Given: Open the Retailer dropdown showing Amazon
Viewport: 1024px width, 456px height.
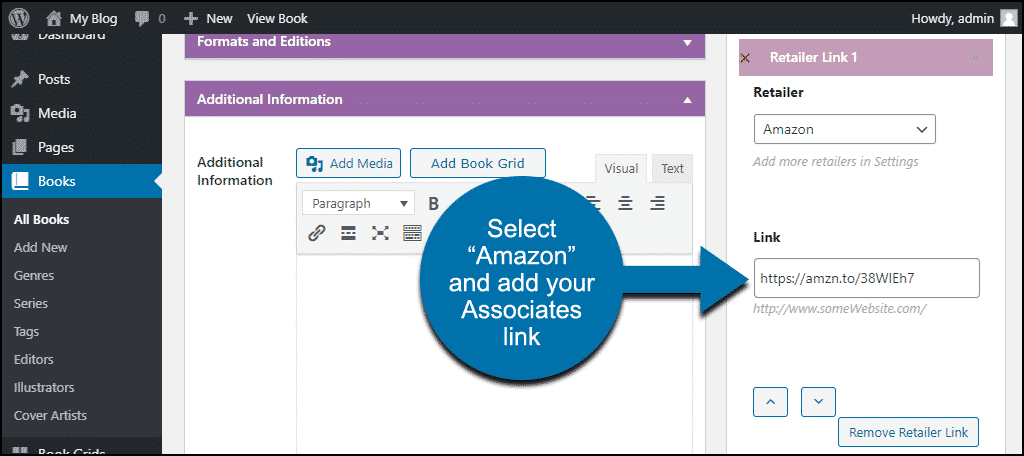Looking at the screenshot, I should coord(844,129).
